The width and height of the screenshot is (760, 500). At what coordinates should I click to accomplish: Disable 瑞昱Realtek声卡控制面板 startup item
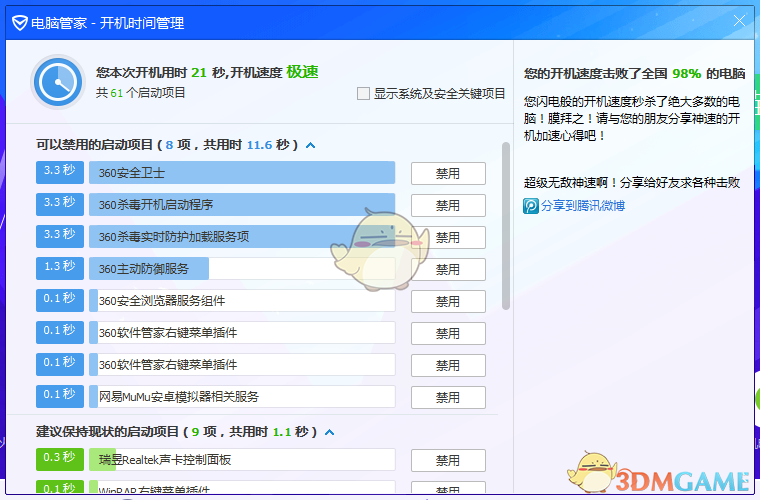point(448,460)
